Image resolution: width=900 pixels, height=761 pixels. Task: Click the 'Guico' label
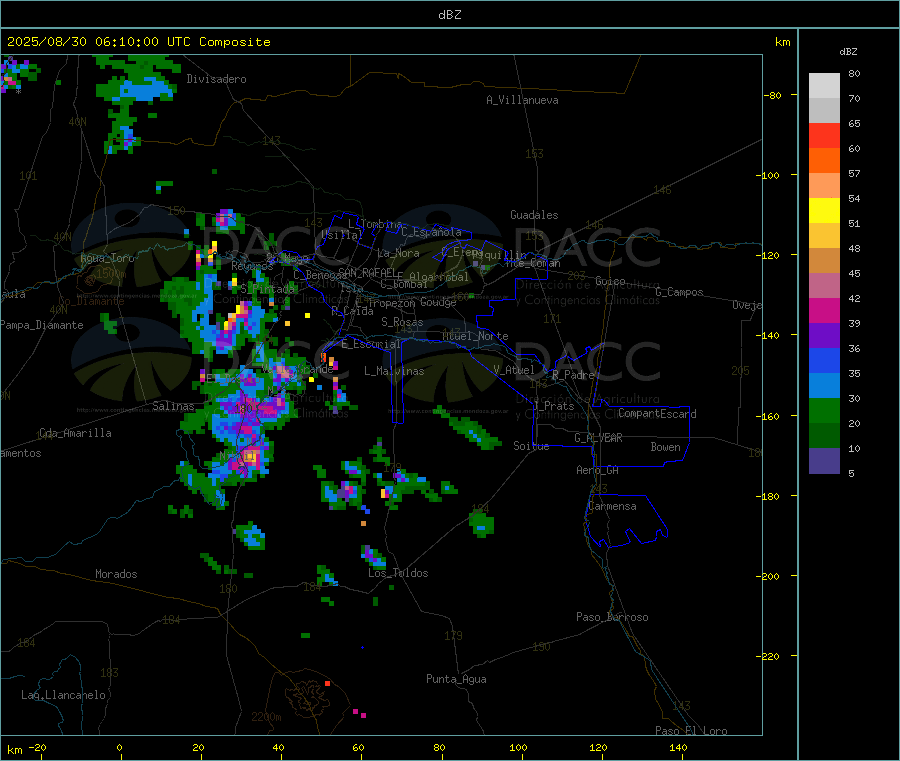(x=610, y=281)
